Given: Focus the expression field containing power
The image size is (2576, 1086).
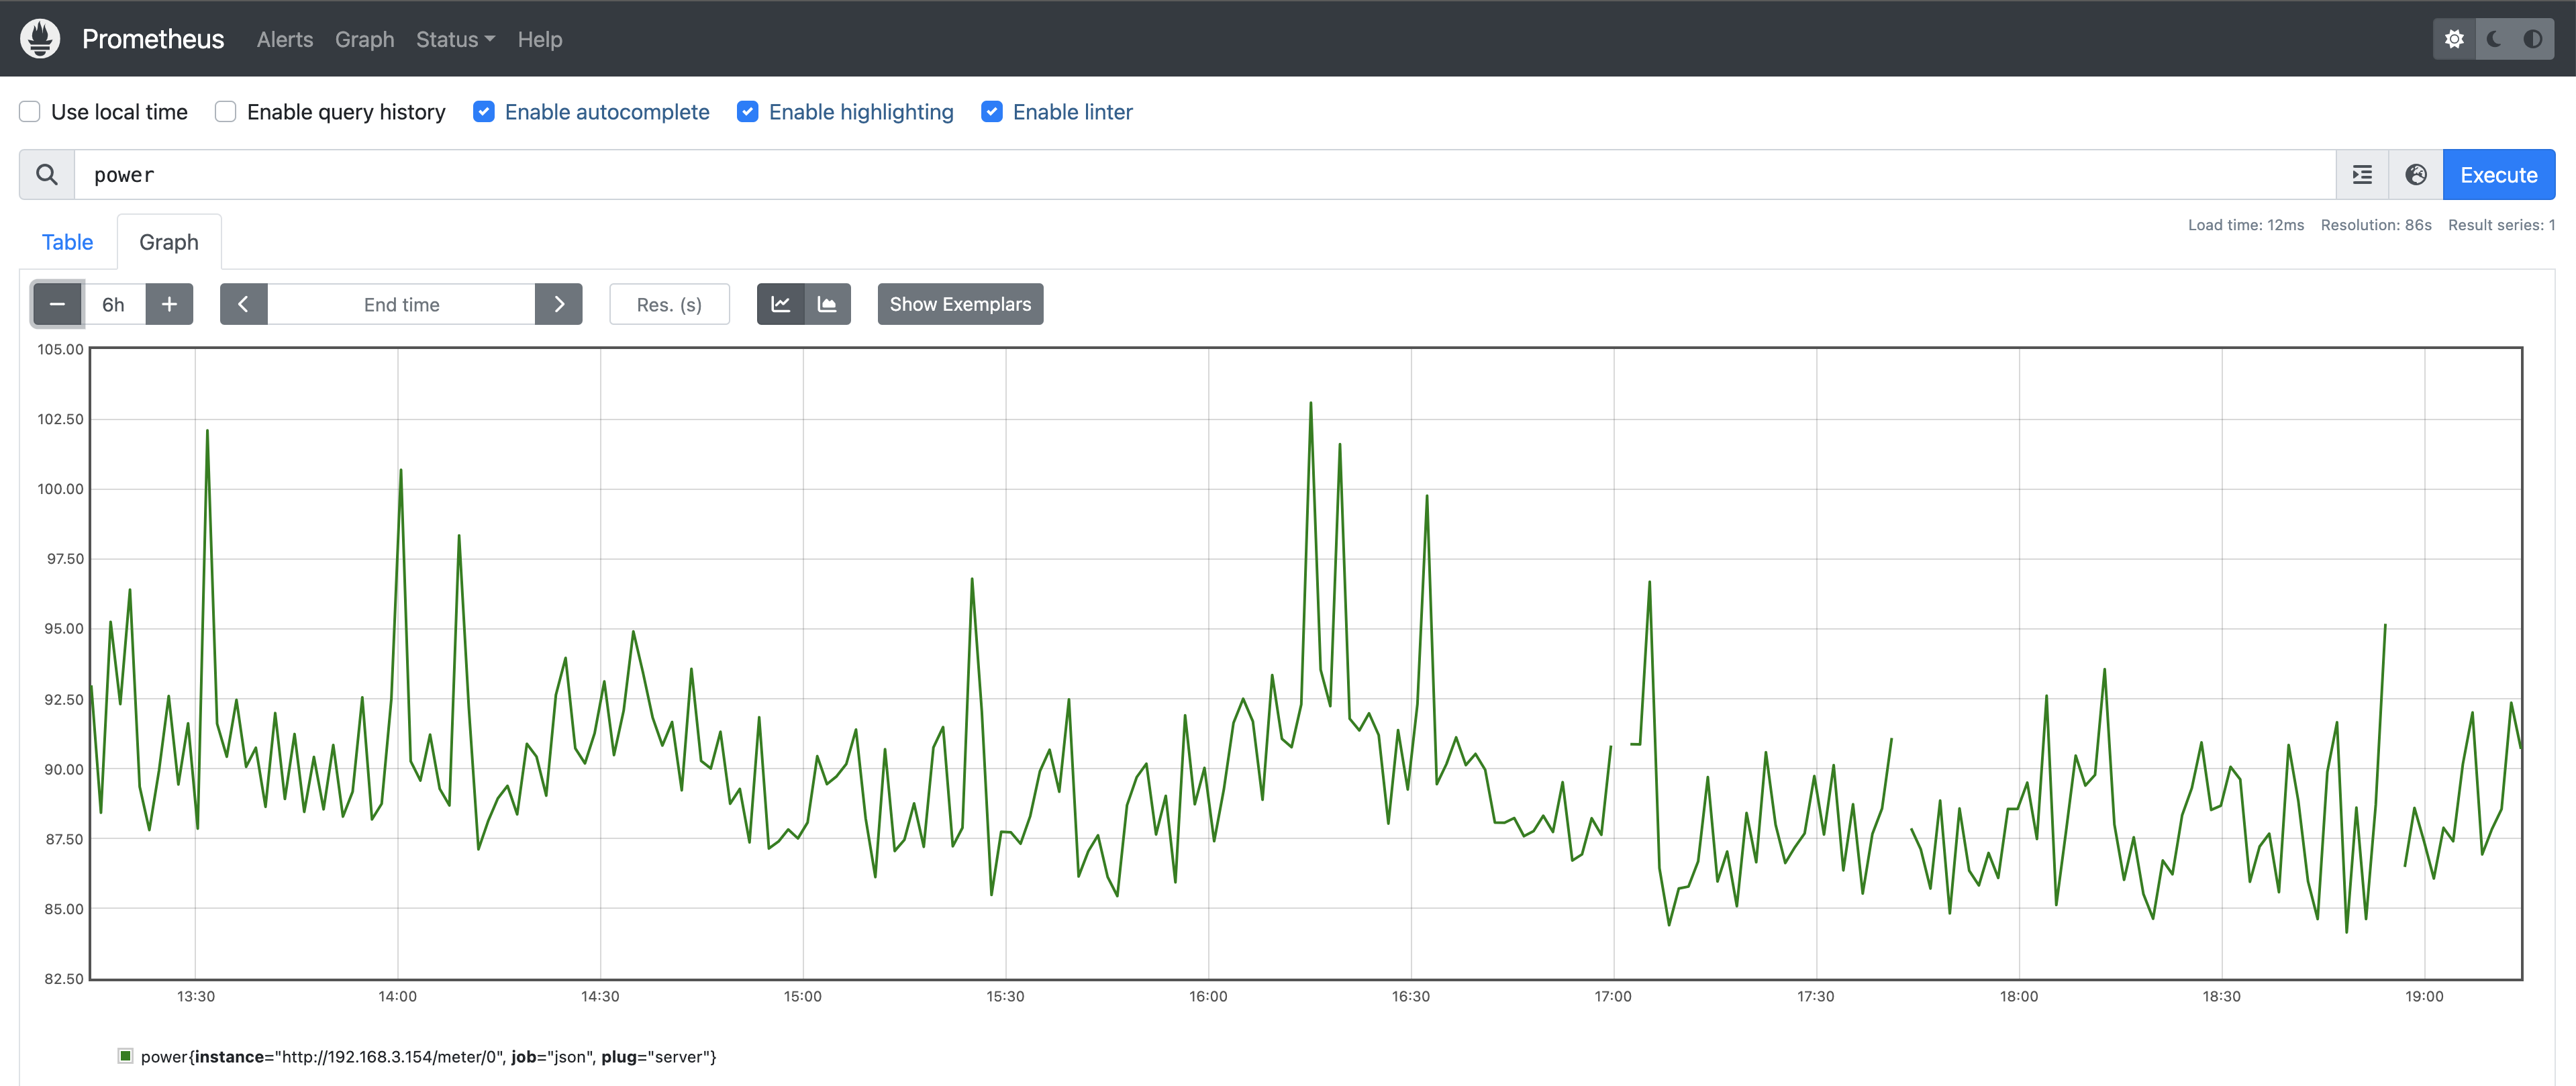Looking at the screenshot, I should tap(1205, 175).
